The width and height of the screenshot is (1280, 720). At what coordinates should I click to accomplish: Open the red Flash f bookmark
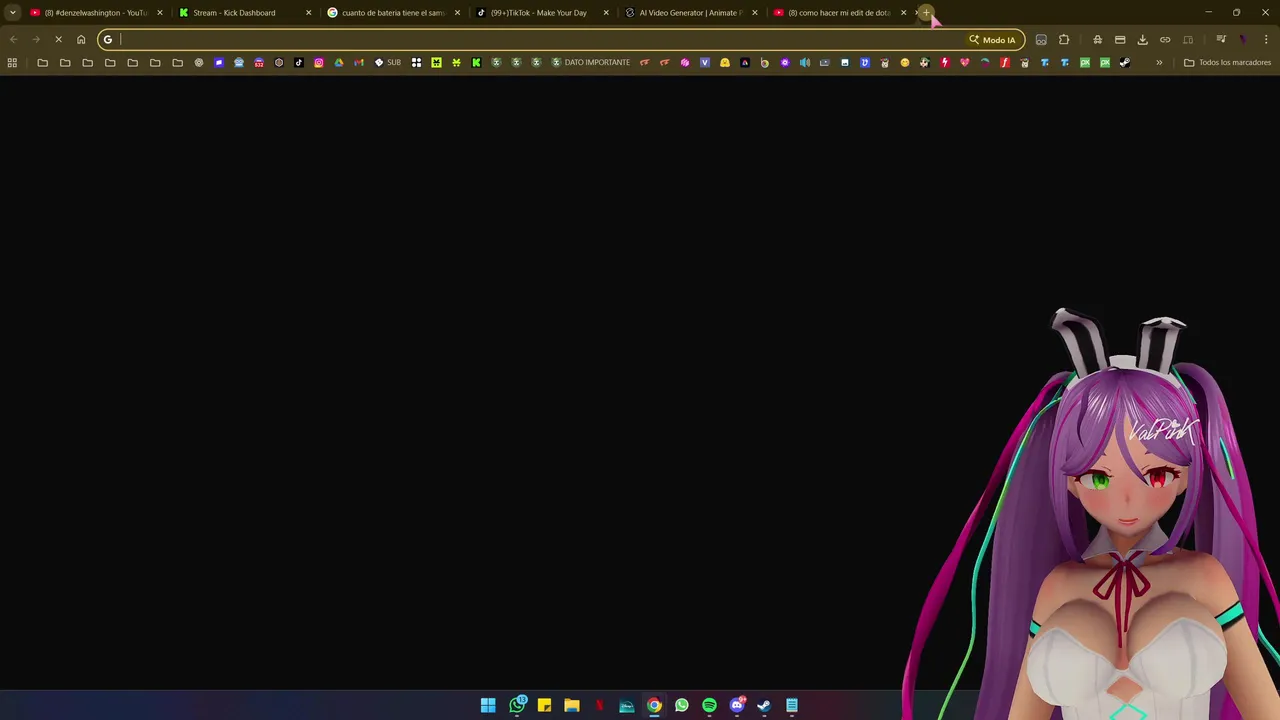pos(1004,63)
